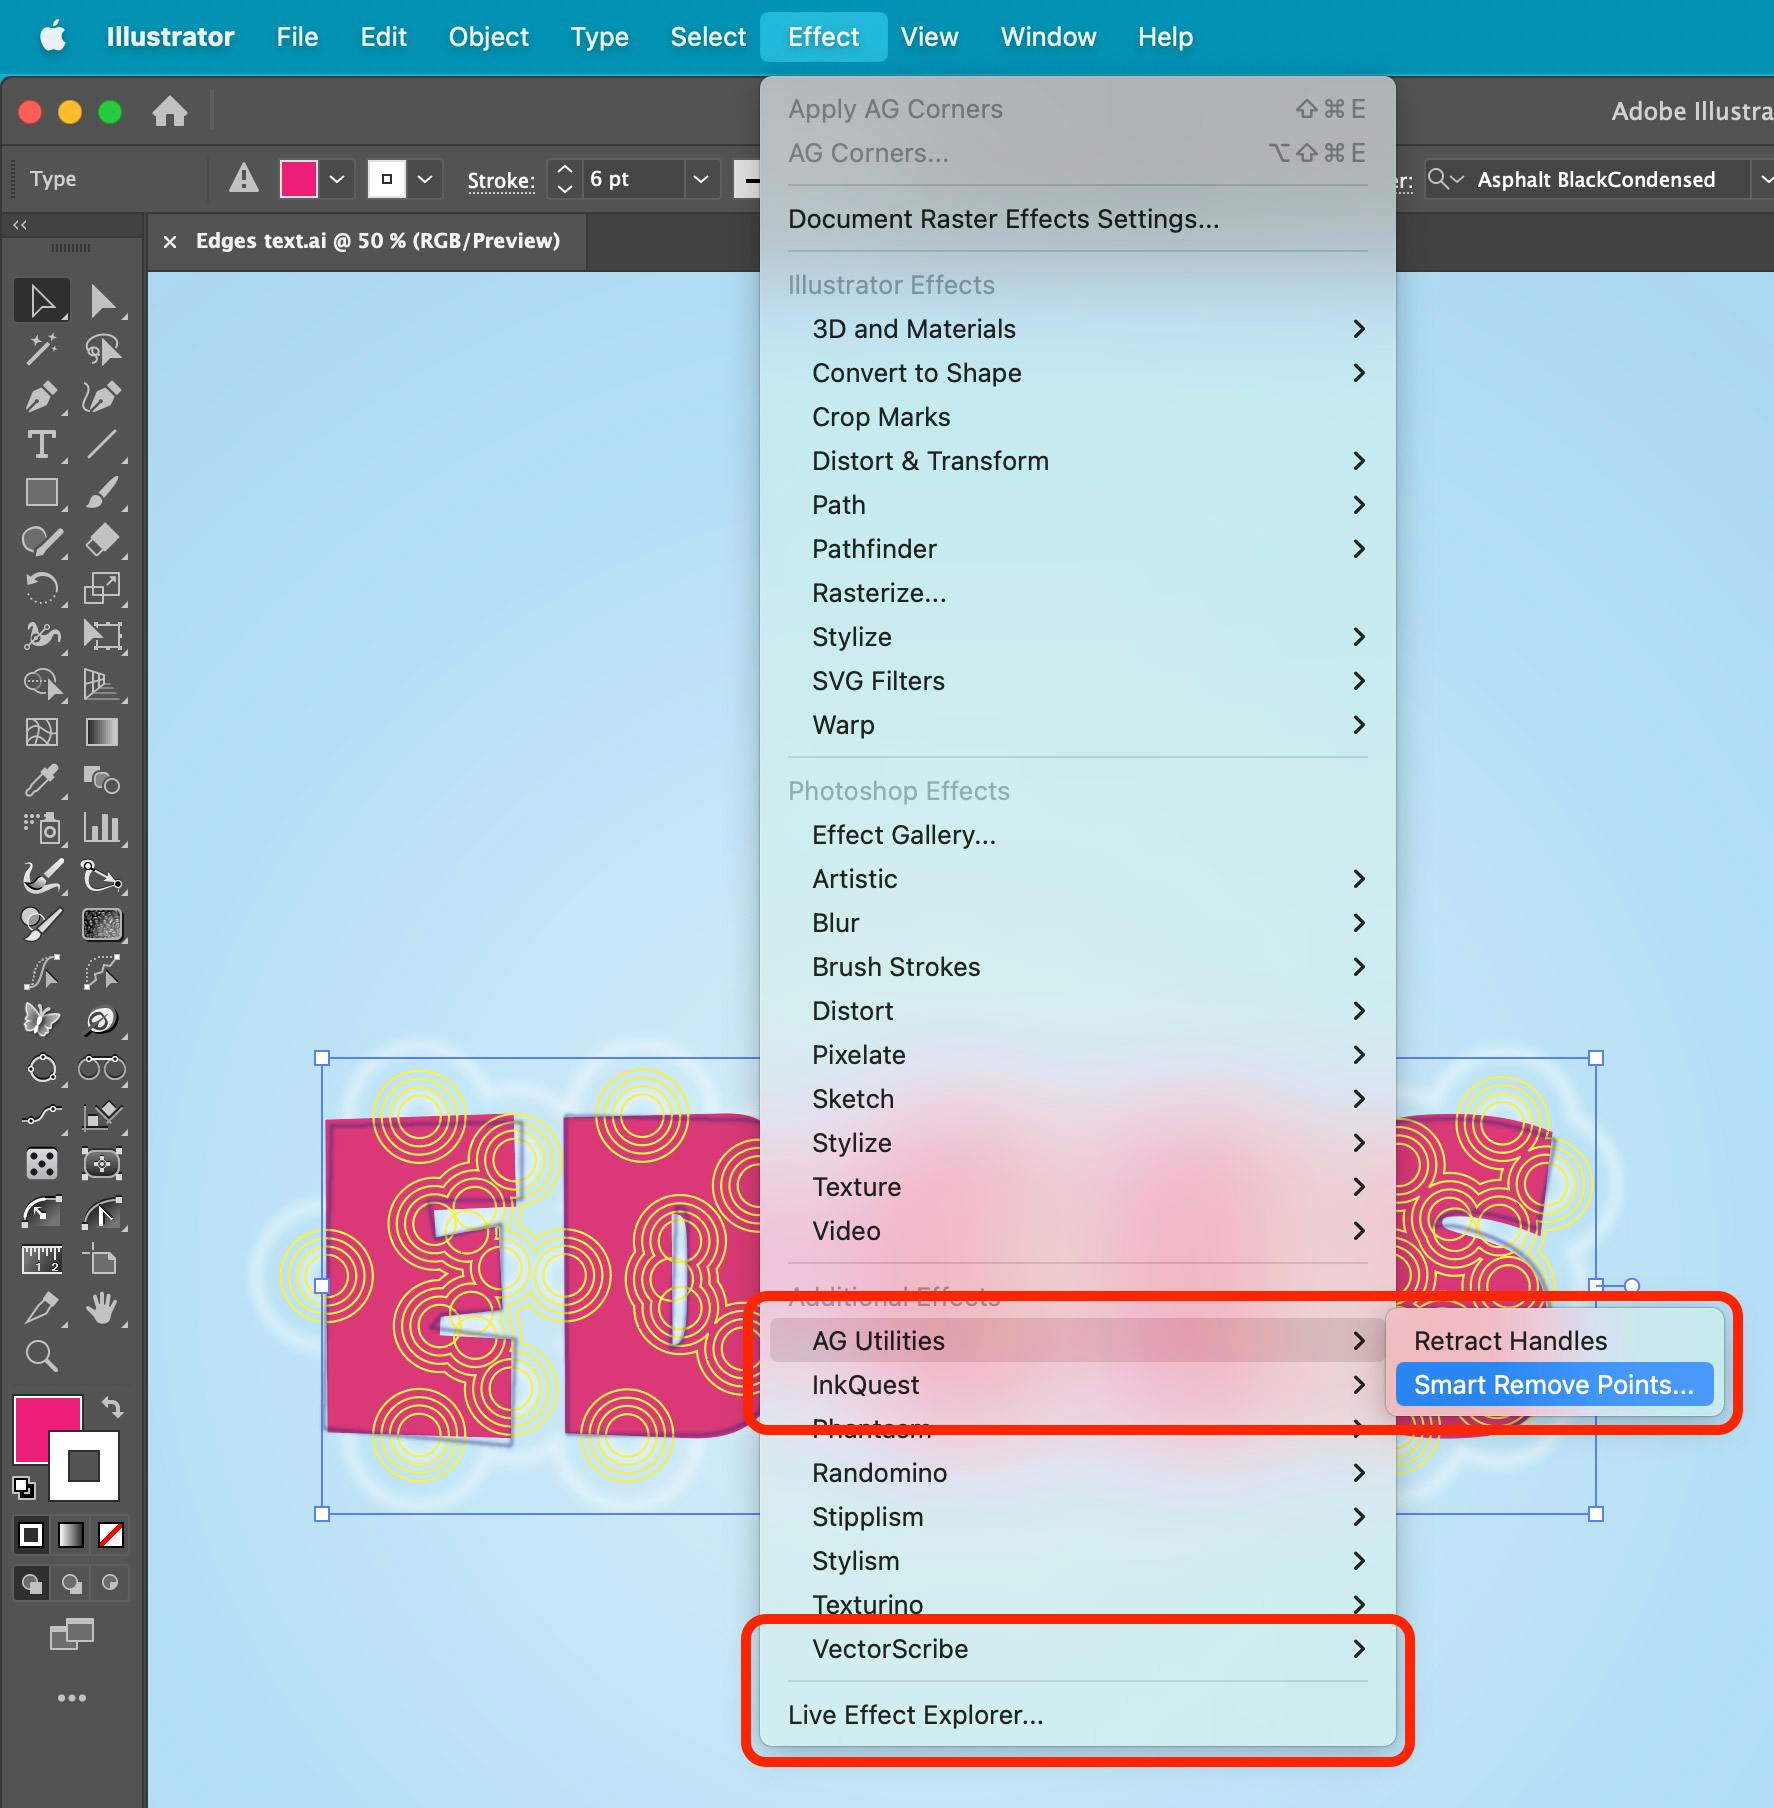This screenshot has height=1808, width=1774.
Task: Open the stroke weight dropdown
Action: coord(700,180)
